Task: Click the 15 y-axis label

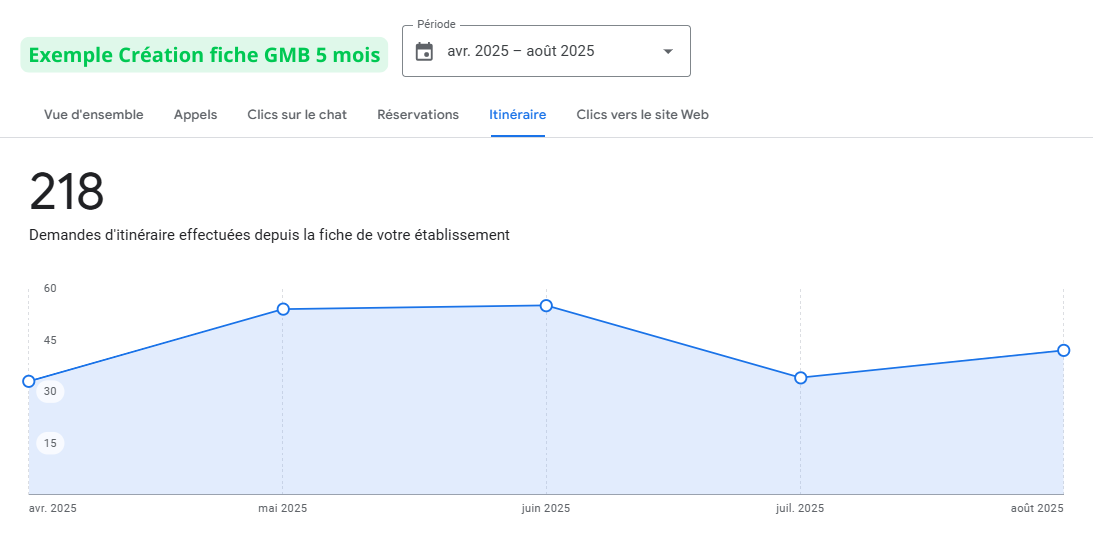Action: pyautogui.click(x=50, y=443)
